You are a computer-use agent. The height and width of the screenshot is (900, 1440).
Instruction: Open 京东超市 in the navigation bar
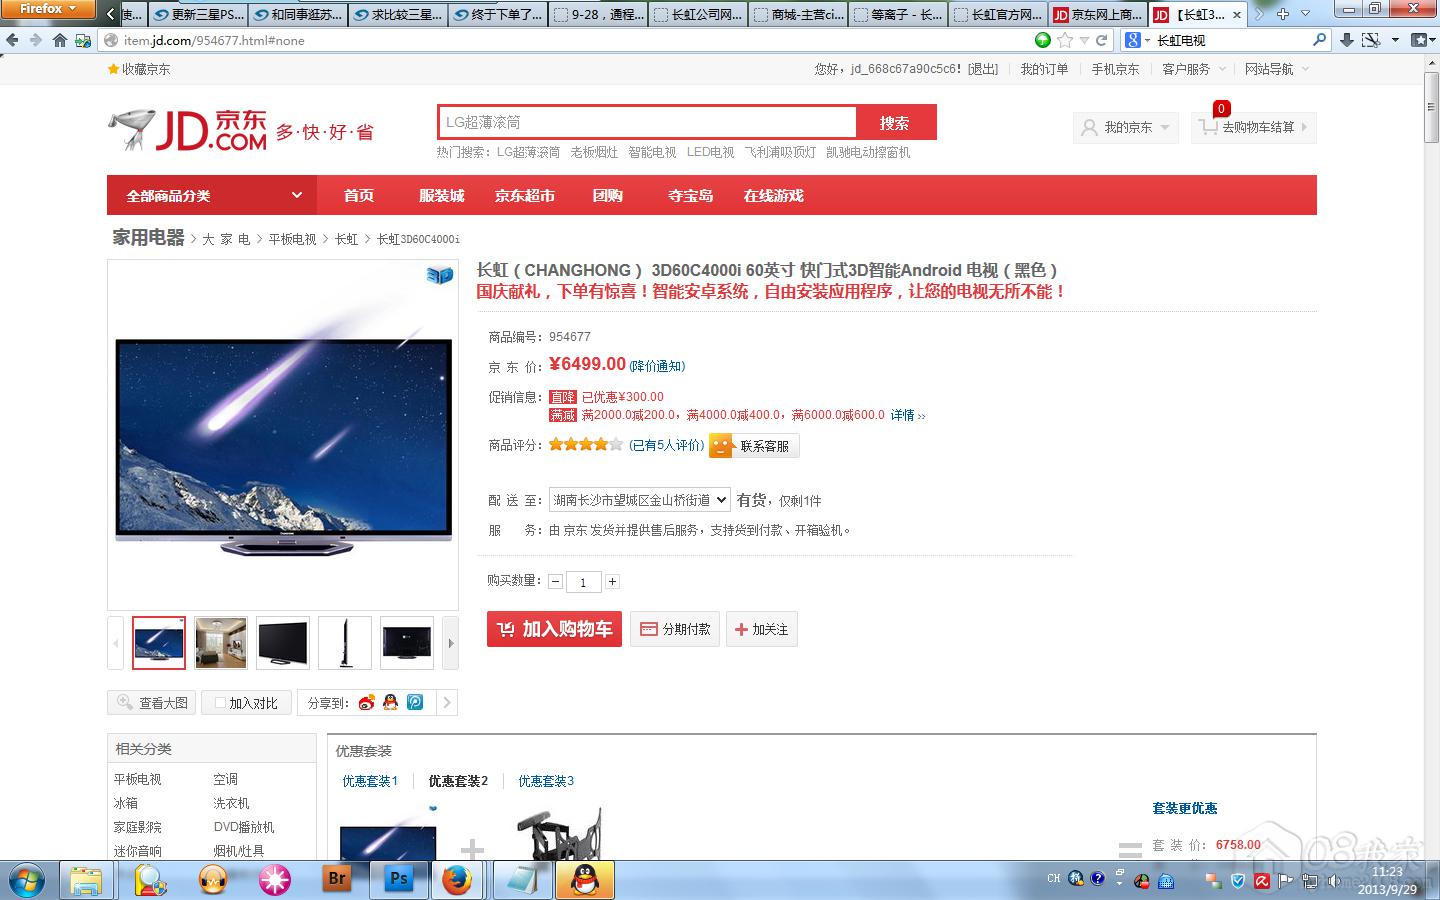click(524, 196)
